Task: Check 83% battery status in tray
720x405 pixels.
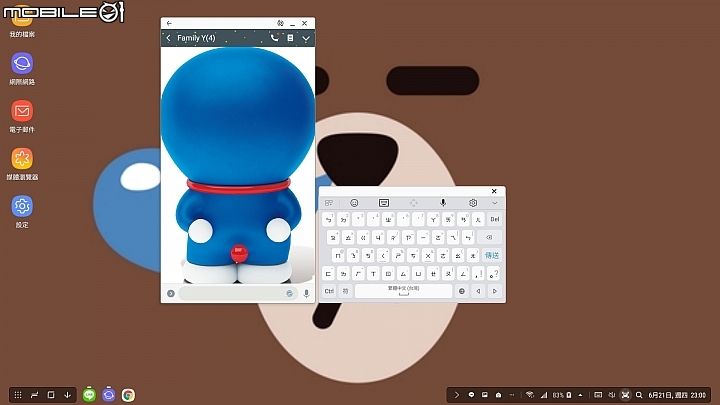Action: (x=562, y=395)
